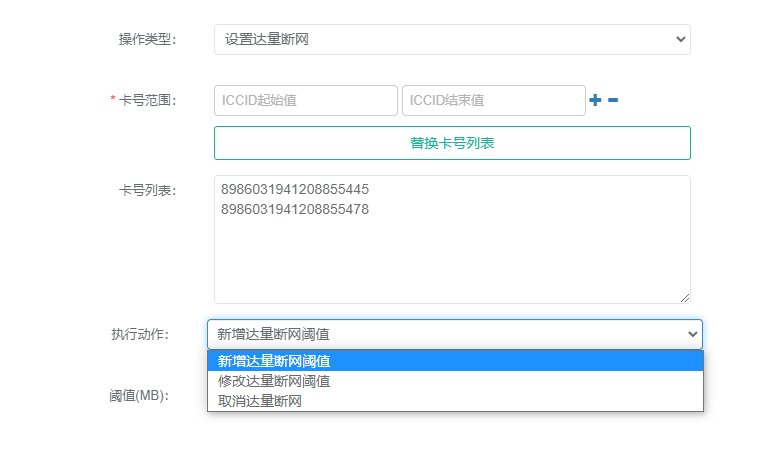Remove a card range with minus icon
Screen dimensions: 783x452
click(x=613, y=100)
